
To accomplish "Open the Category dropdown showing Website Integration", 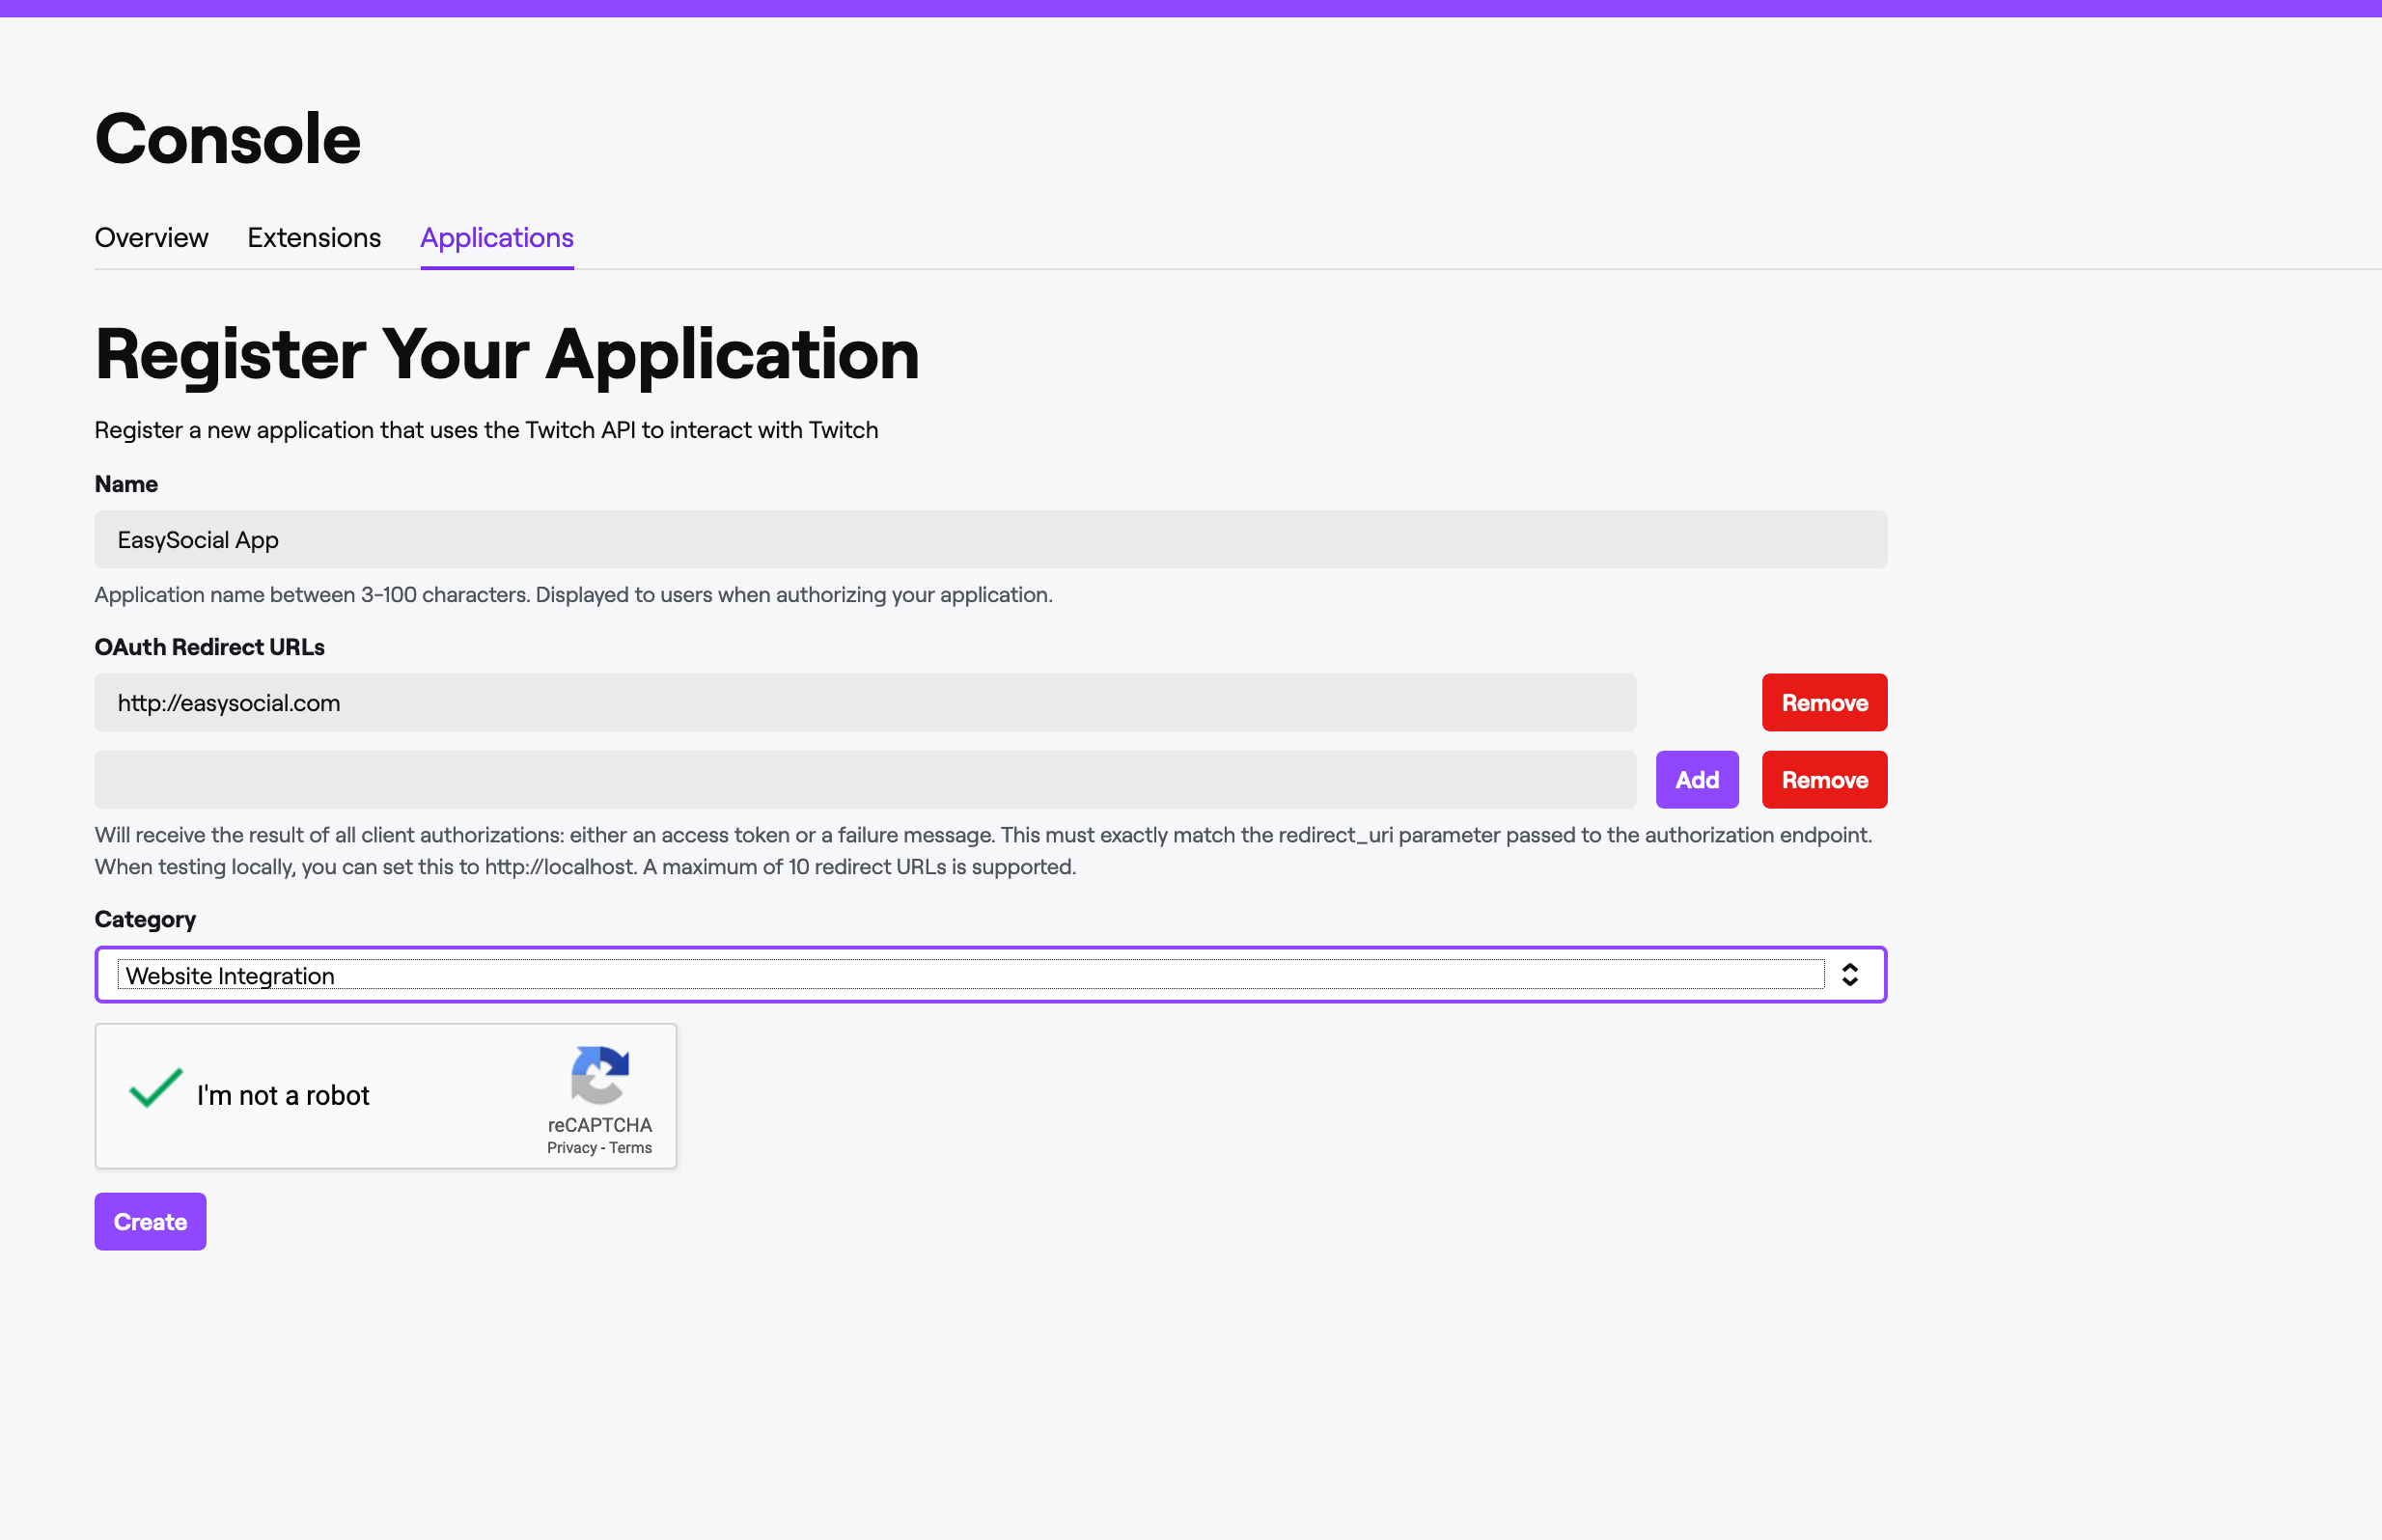I will tap(991, 974).
